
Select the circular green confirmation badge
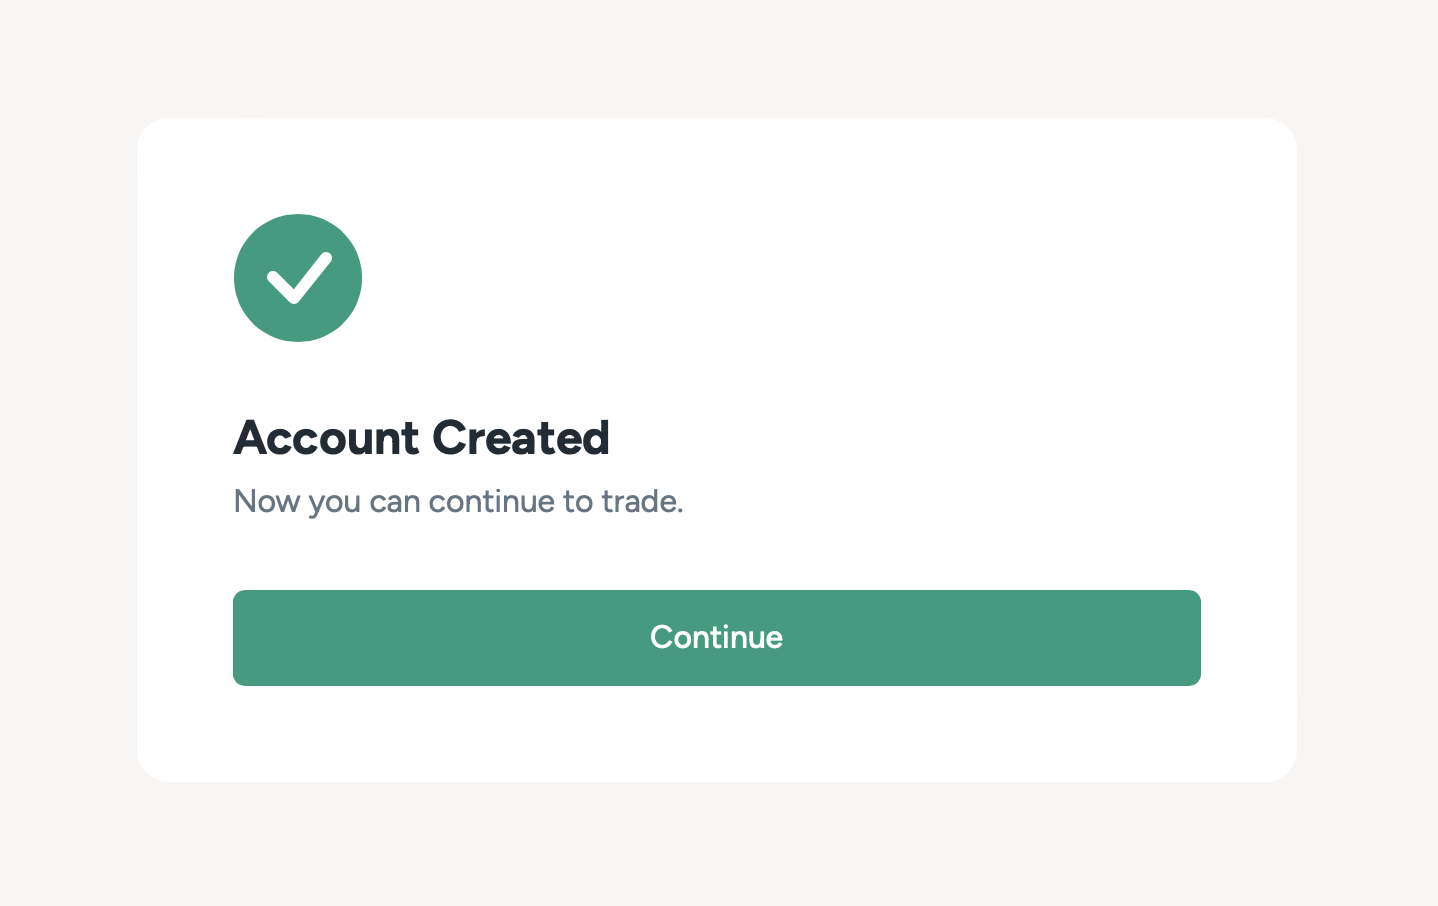tap(297, 278)
